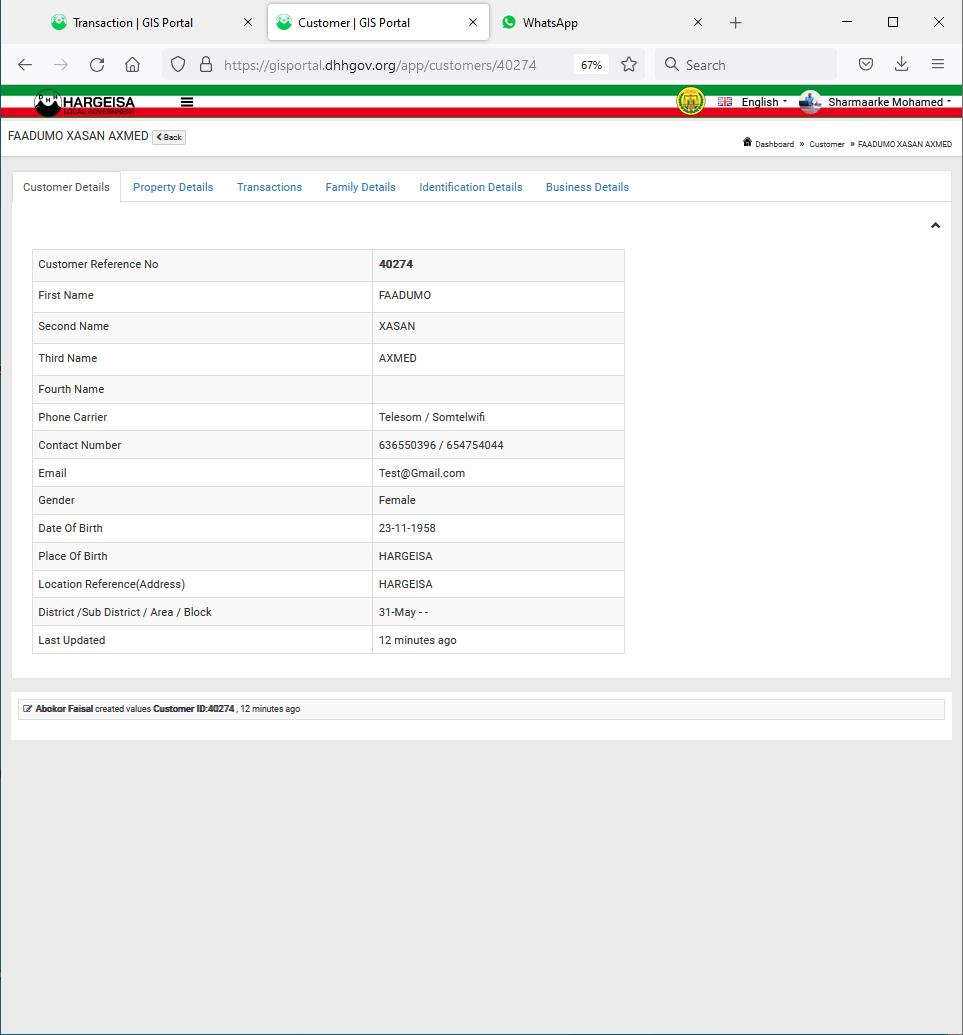The height and width of the screenshot is (1035, 963).
Task: Open Pocket save icon
Action: point(866,65)
